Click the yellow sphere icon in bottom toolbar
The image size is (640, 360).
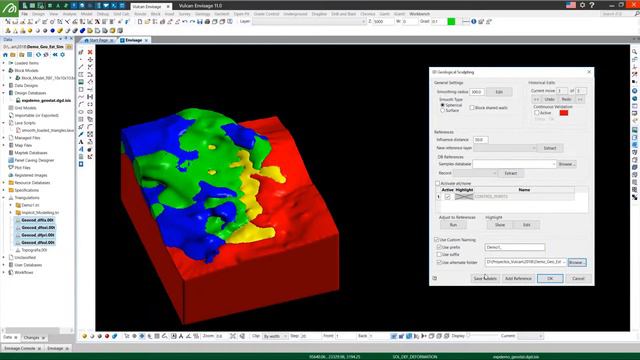coord(84,336)
